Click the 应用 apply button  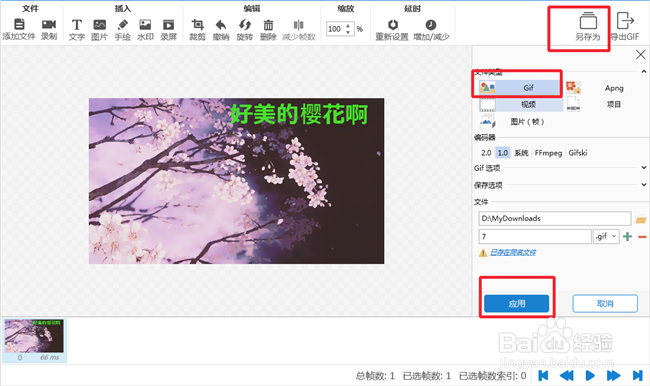[517, 303]
